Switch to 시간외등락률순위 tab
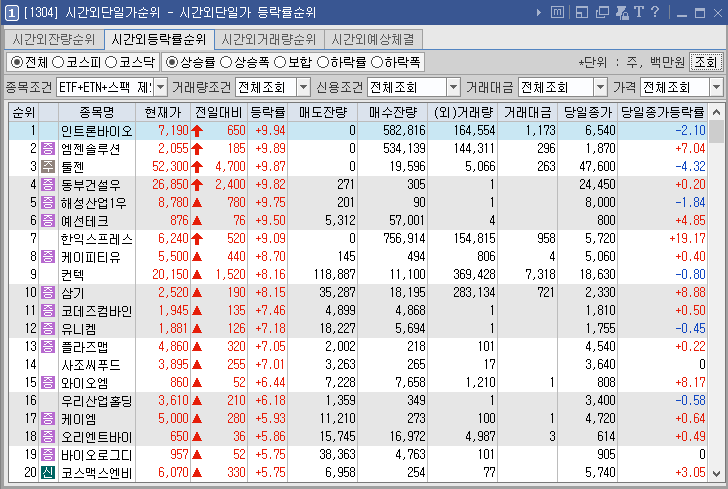 159,39
